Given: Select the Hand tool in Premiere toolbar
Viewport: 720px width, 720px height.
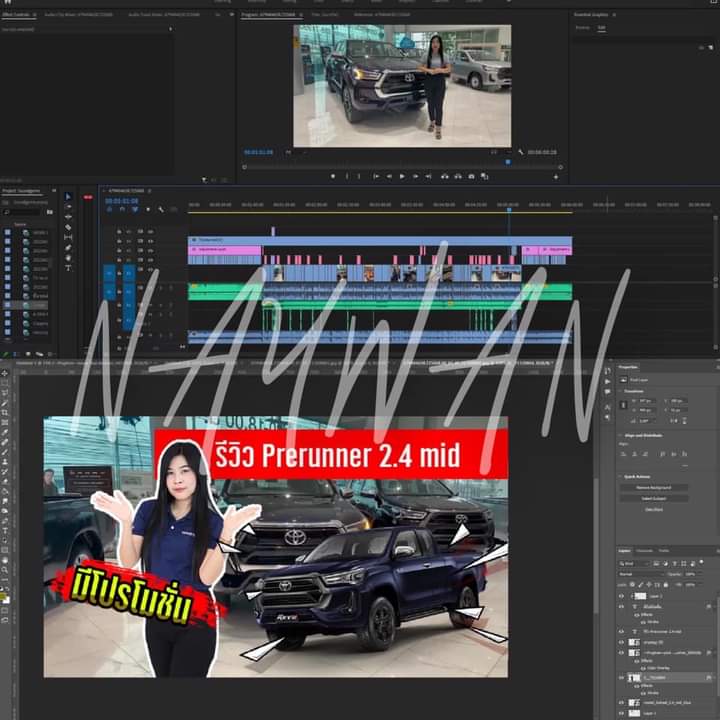Looking at the screenshot, I should 68,257.
